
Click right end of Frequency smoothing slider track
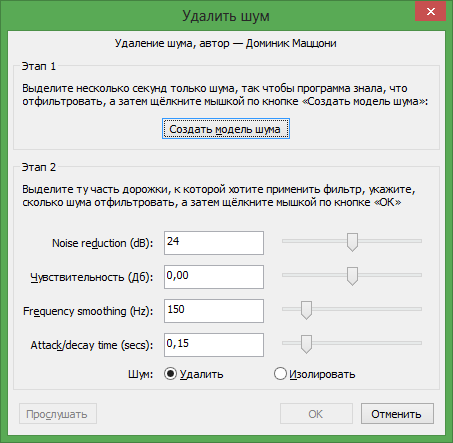[419, 309]
